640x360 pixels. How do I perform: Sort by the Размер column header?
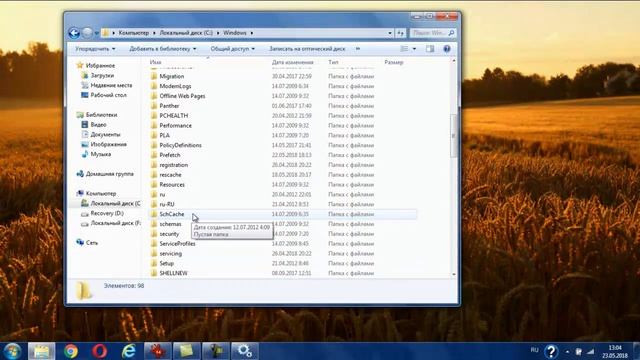(x=394, y=62)
